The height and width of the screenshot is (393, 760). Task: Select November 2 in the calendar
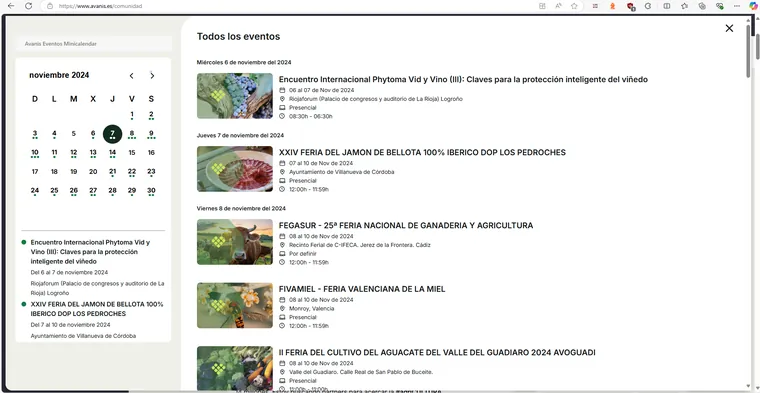(x=151, y=115)
